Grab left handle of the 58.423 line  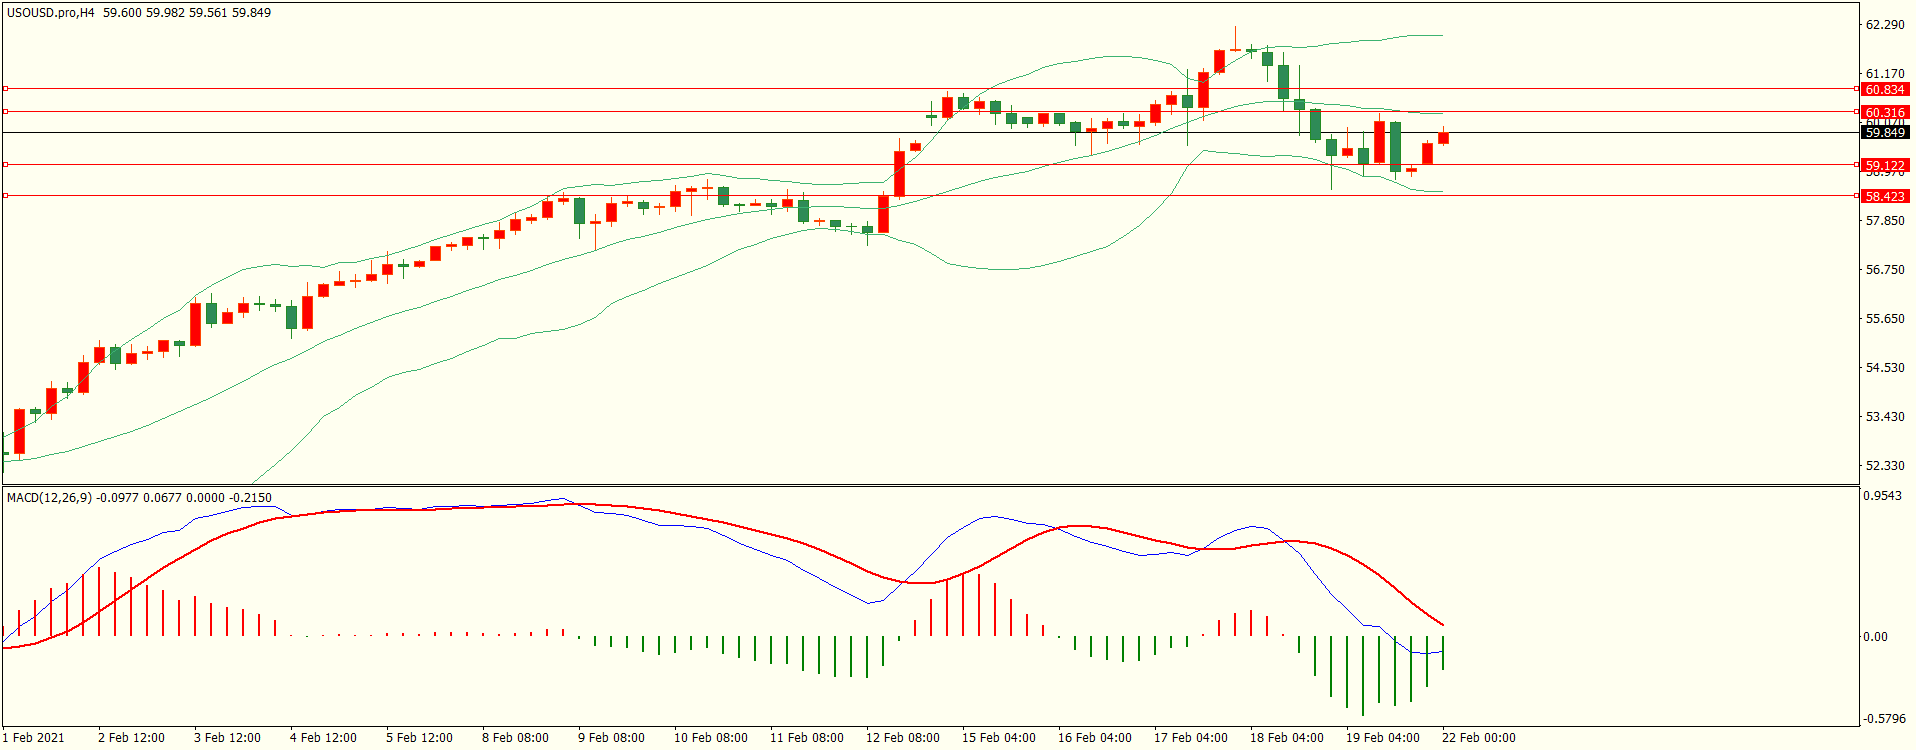click(6, 196)
